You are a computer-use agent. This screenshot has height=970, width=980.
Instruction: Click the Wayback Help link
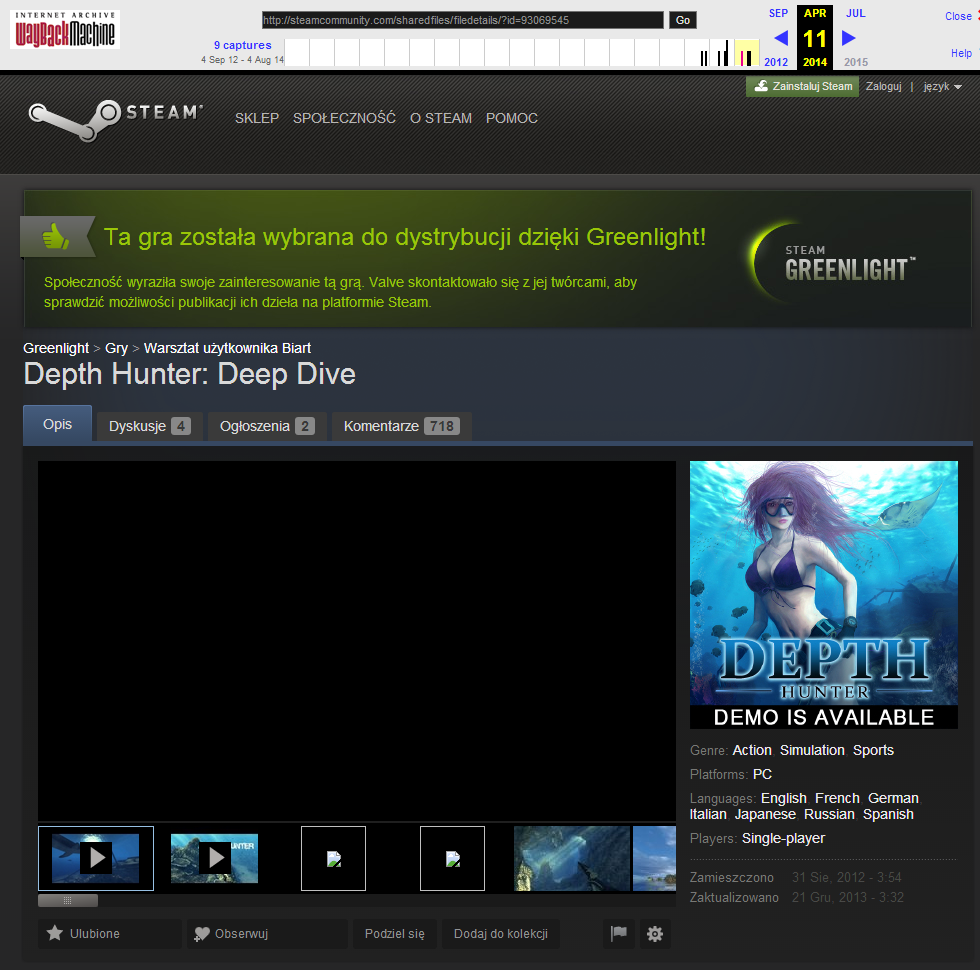pyautogui.click(x=961, y=53)
